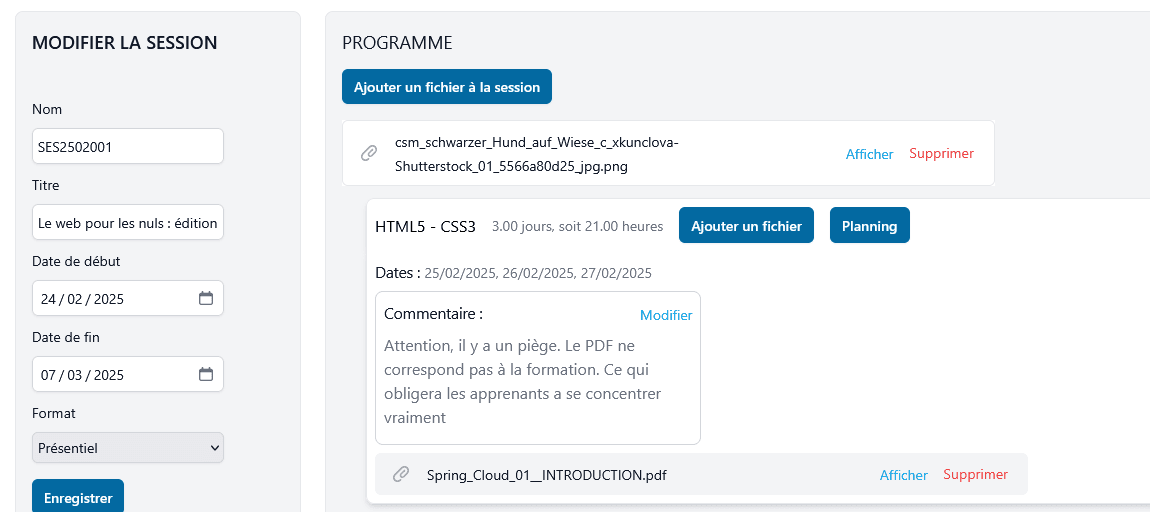Screen dimensions: 1150x512
Task: Click Afficher for the Shutterstock PNG file
Action: (x=869, y=154)
